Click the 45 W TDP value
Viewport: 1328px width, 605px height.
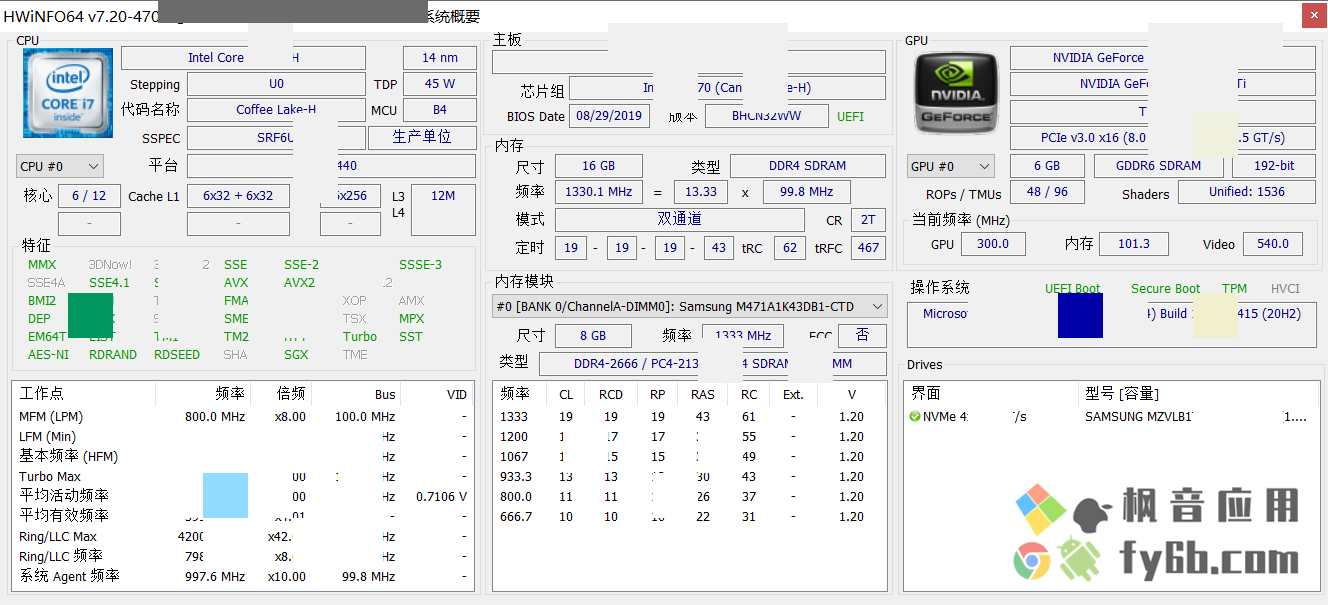[x=440, y=84]
